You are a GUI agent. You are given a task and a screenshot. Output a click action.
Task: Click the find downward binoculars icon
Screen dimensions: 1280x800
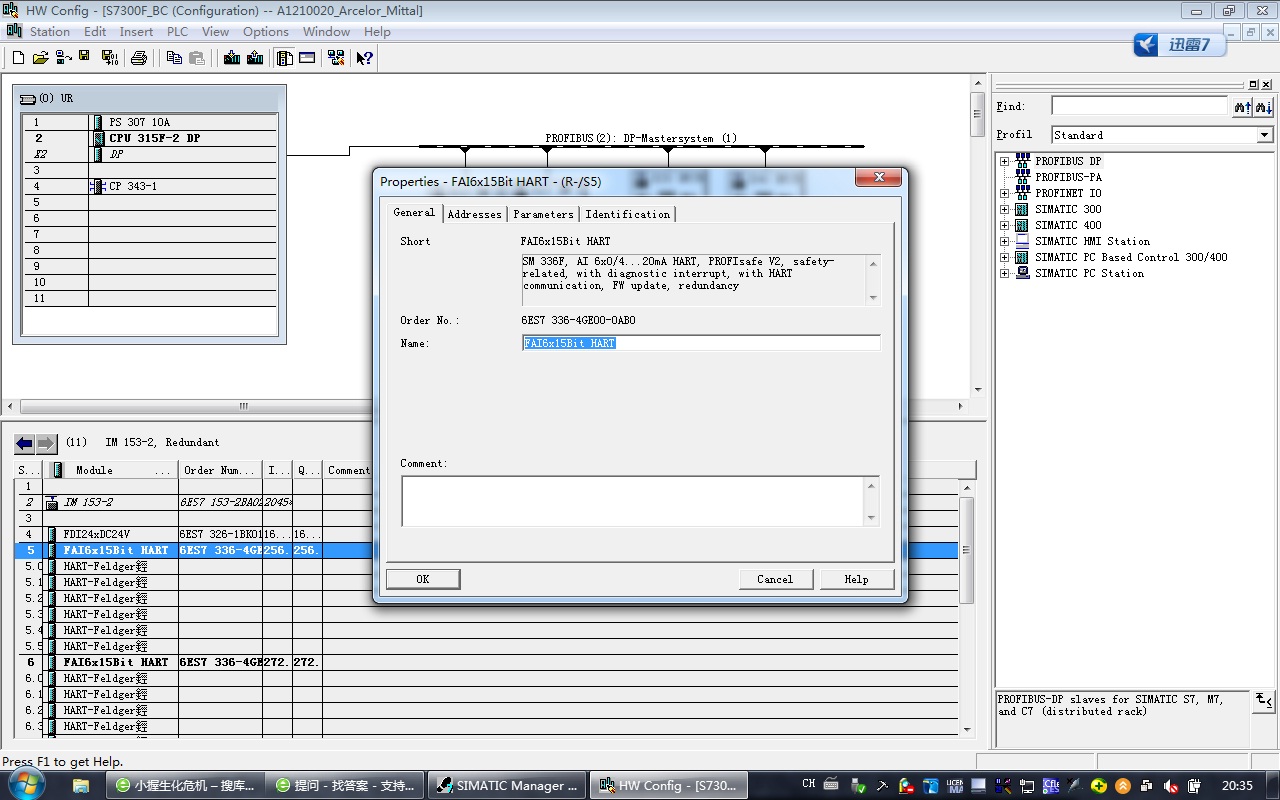[1264, 106]
